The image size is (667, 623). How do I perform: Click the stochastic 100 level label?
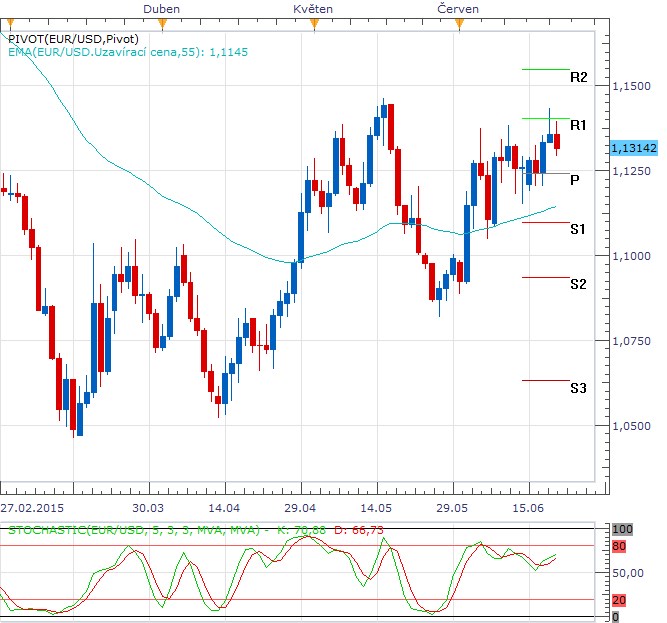(622, 529)
